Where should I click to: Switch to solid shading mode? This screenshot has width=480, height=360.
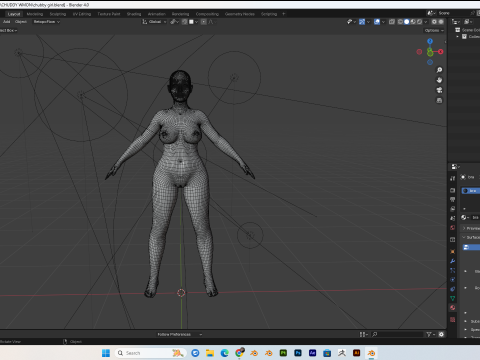click(406, 22)
